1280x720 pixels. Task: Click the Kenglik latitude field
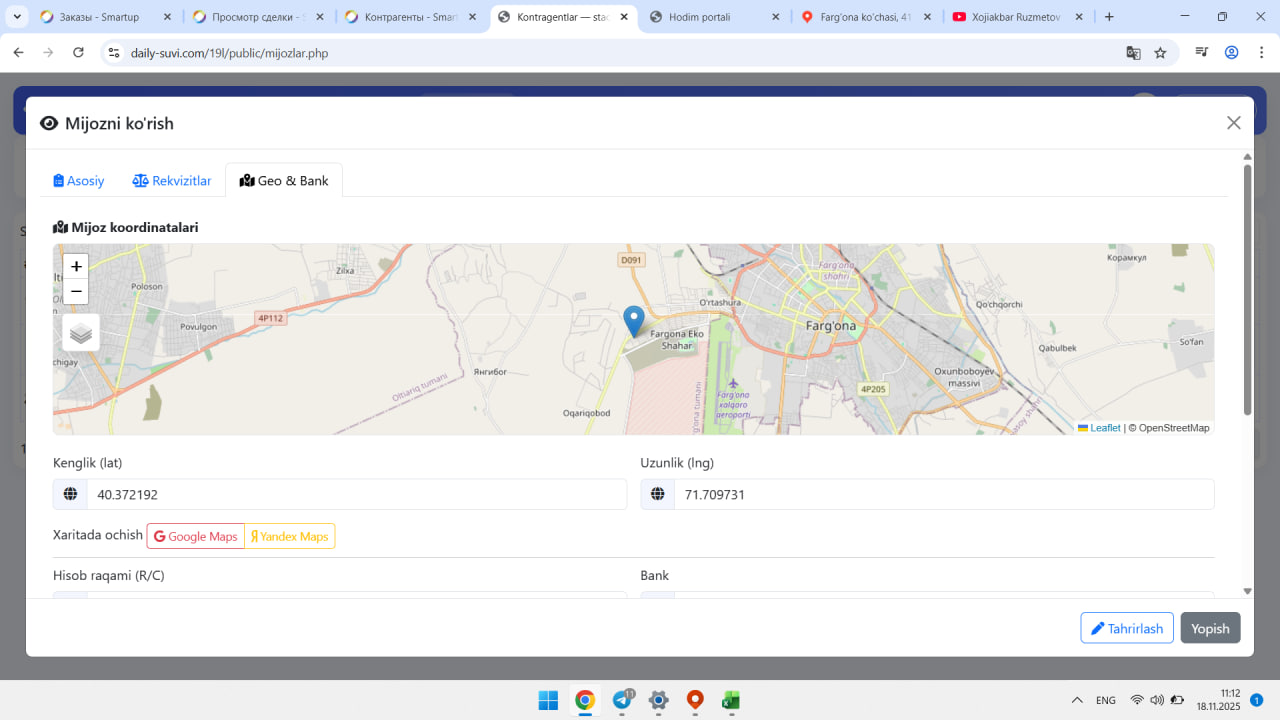tap(356, 494)
